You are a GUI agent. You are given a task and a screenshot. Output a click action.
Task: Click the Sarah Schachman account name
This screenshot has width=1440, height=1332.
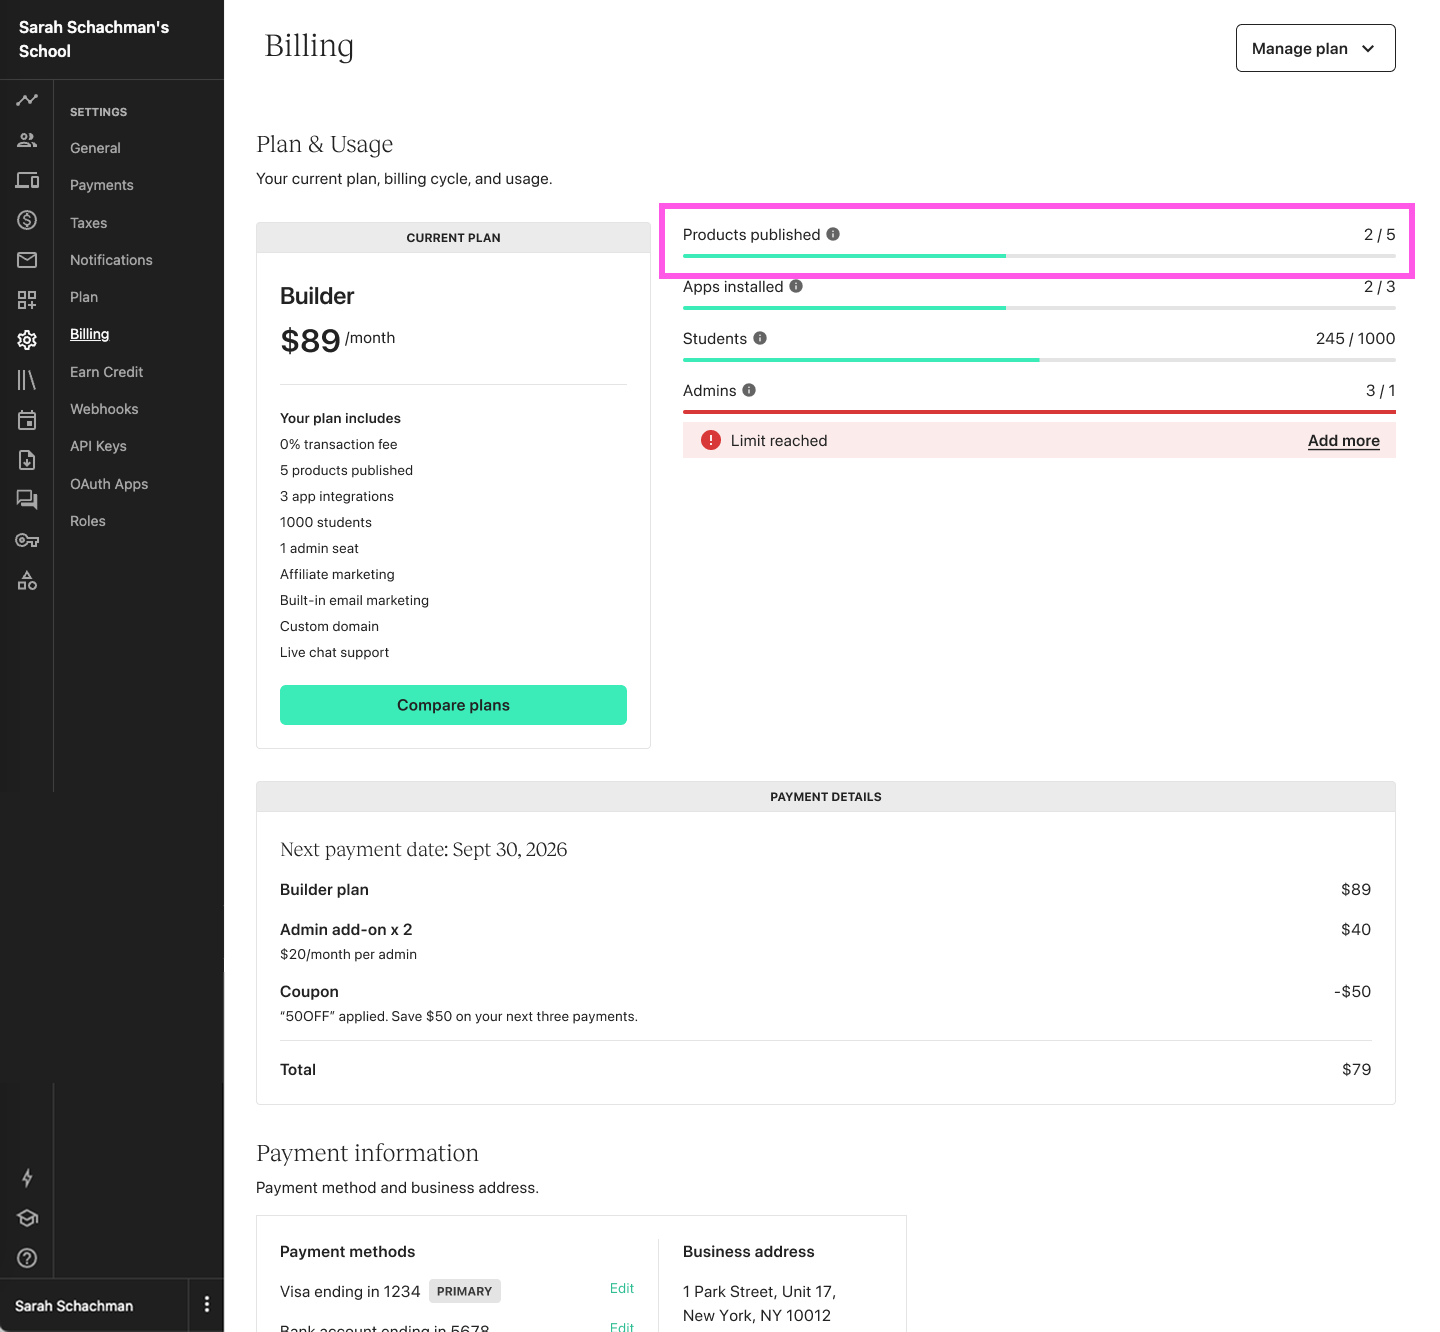[x=74, y=1306]
